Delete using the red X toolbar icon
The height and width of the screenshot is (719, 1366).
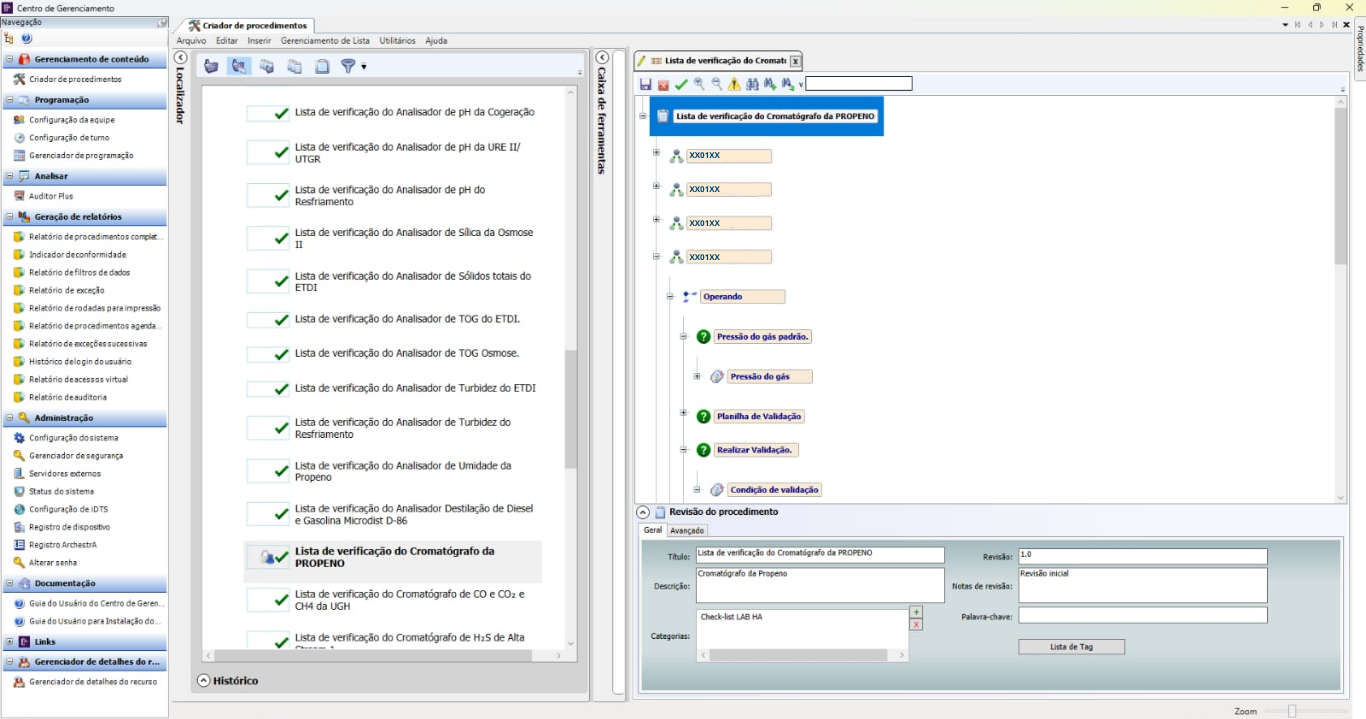tap(663, 83)
